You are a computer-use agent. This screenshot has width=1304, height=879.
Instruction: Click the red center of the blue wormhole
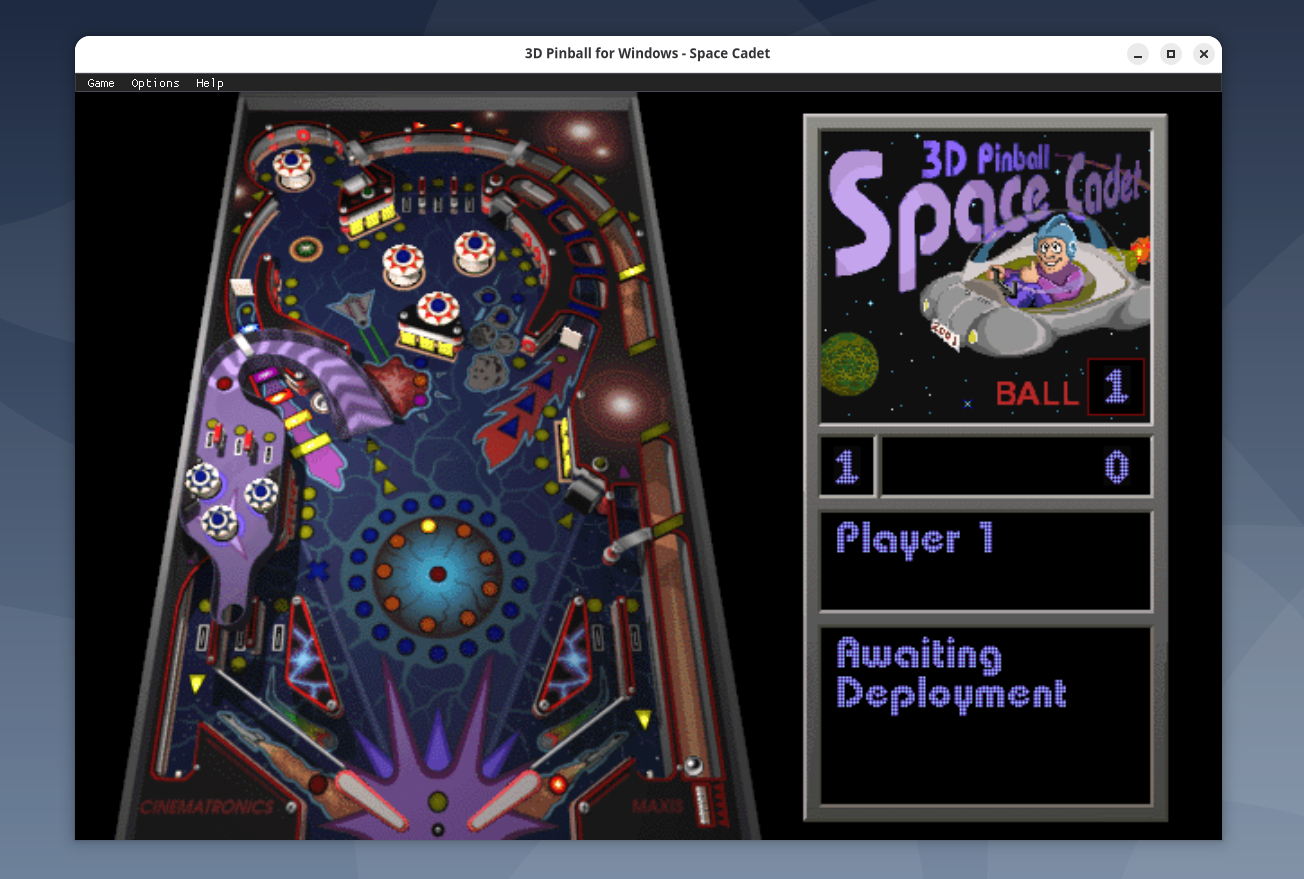[437, 574]
